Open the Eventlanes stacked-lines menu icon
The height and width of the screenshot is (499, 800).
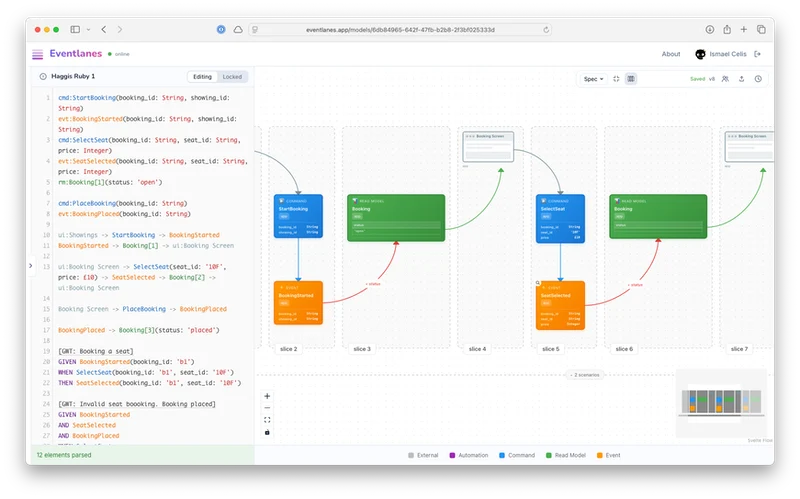[37, 54]
